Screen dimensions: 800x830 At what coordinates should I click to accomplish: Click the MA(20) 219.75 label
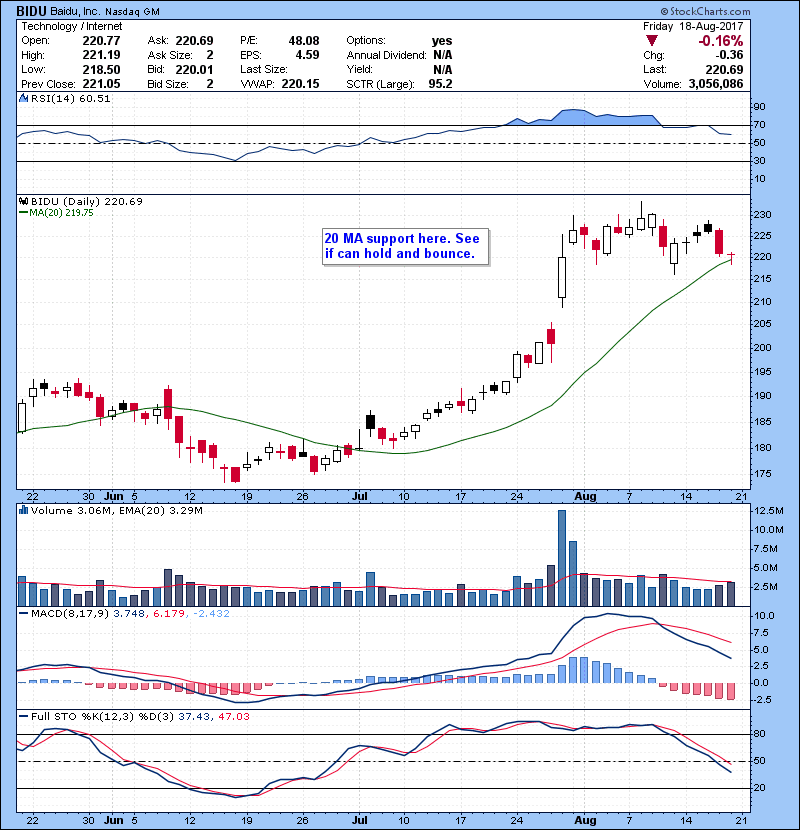click(61, 213)
